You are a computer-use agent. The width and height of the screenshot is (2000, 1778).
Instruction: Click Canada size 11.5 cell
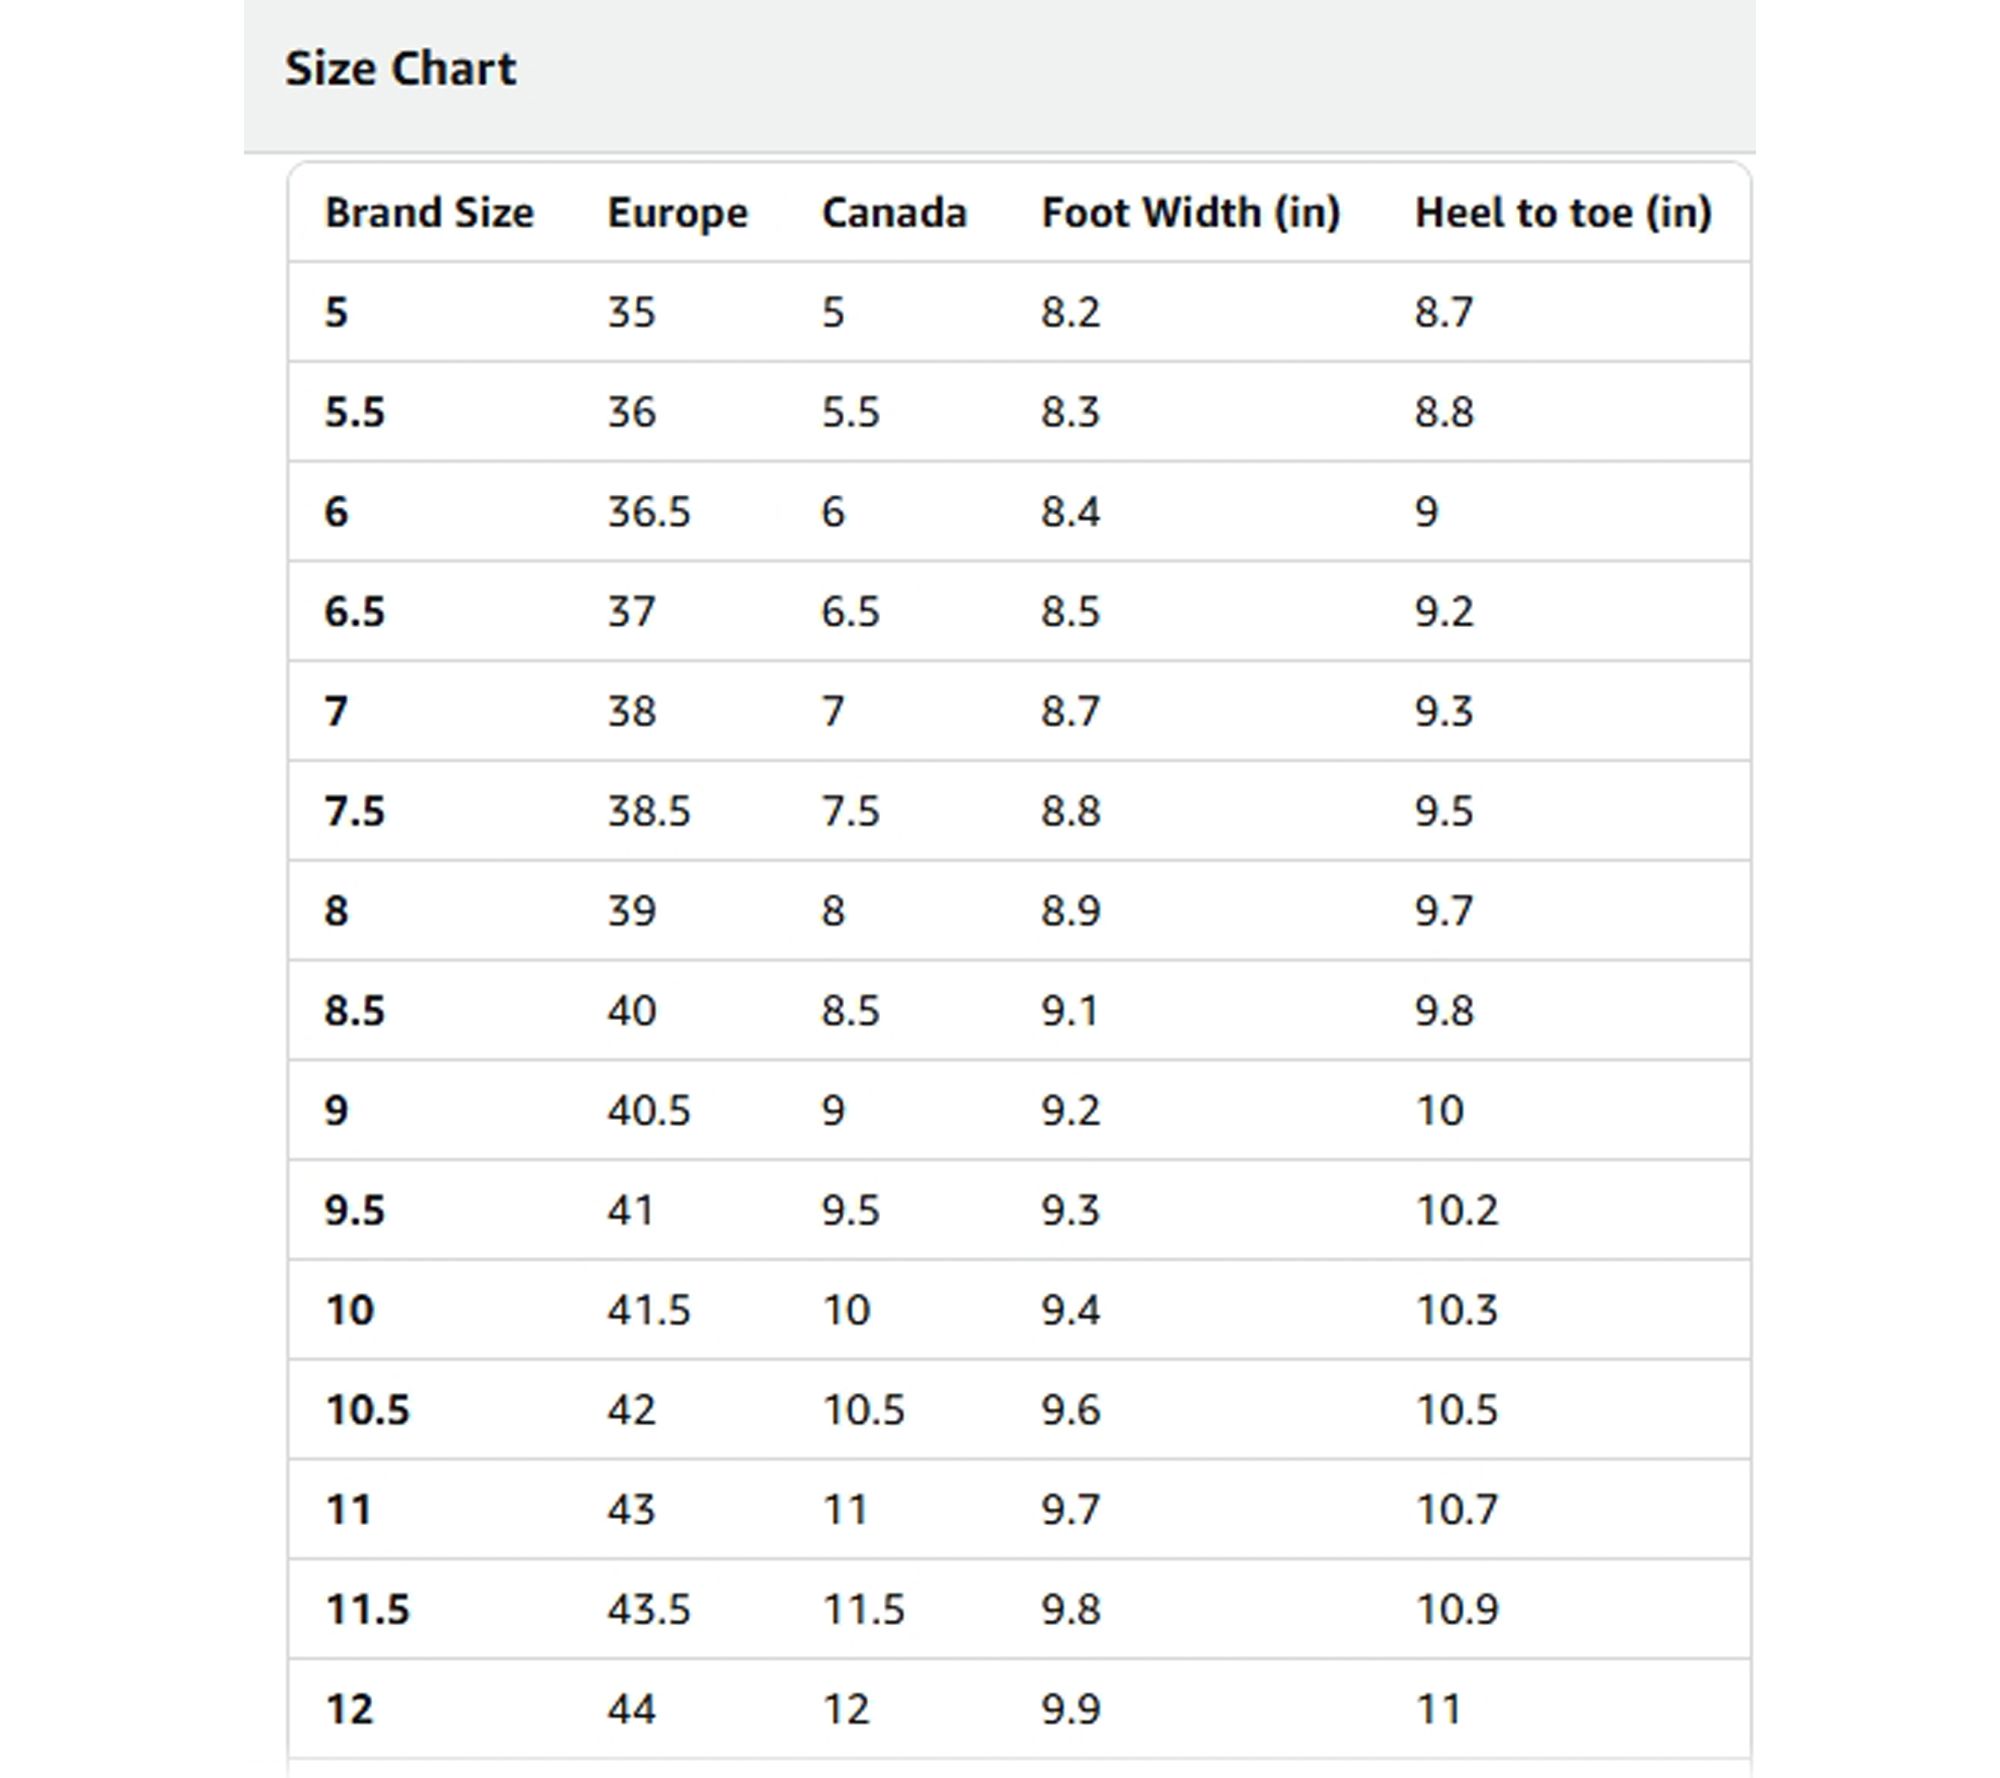point(863,1609)
